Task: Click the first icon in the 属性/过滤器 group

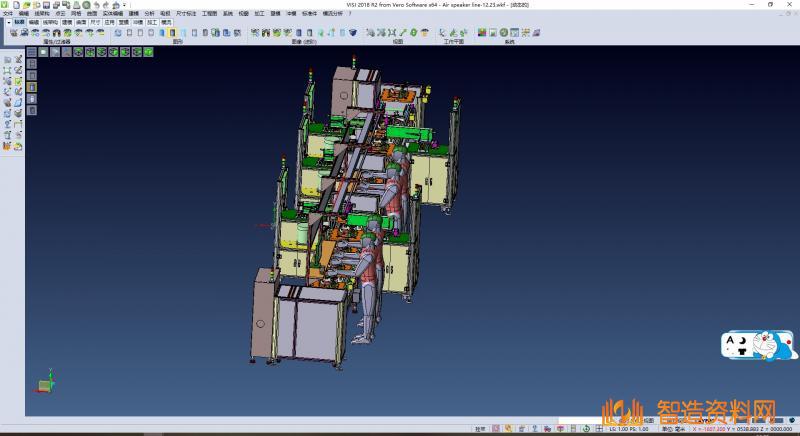Action: pyautogui.click(x=13, y=33)
